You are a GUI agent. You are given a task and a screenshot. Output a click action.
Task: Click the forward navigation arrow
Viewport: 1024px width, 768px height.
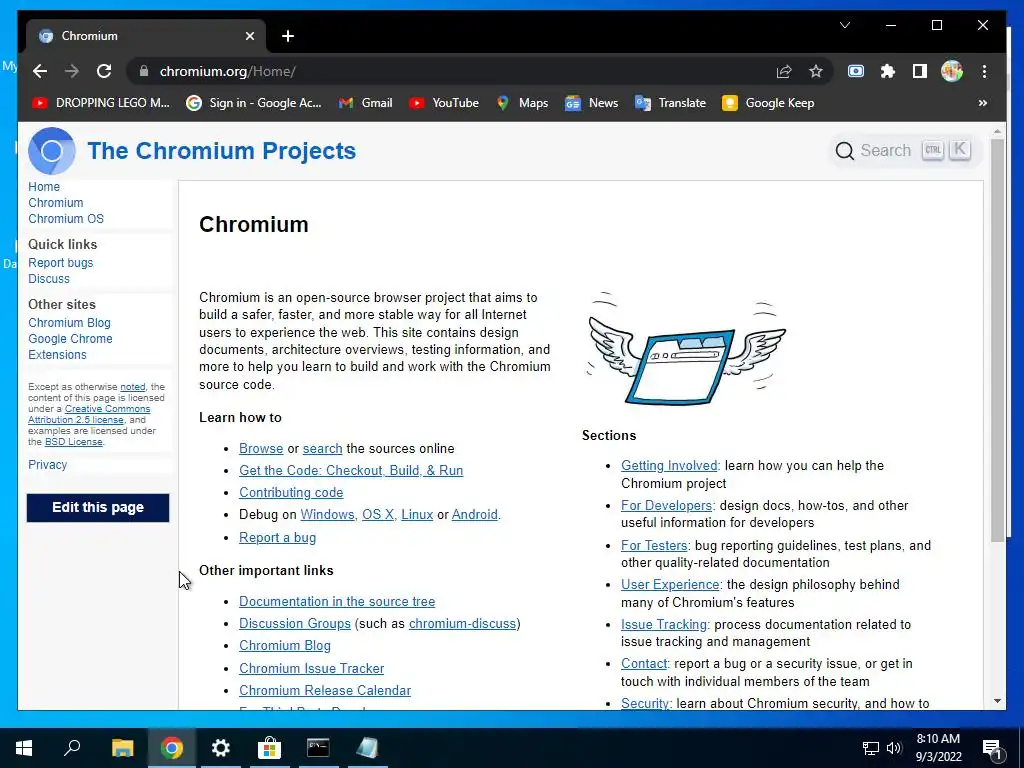[72, 71]
